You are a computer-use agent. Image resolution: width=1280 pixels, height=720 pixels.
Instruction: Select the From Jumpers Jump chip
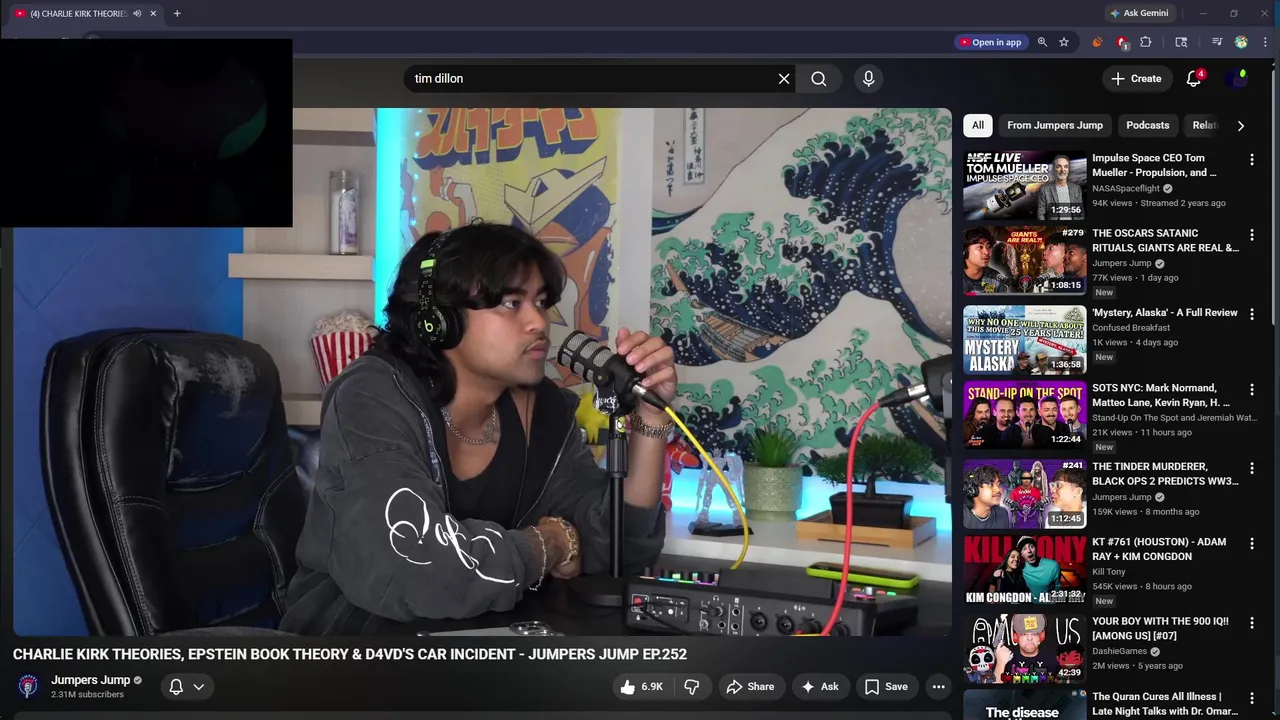click(x=1055, y=125)
